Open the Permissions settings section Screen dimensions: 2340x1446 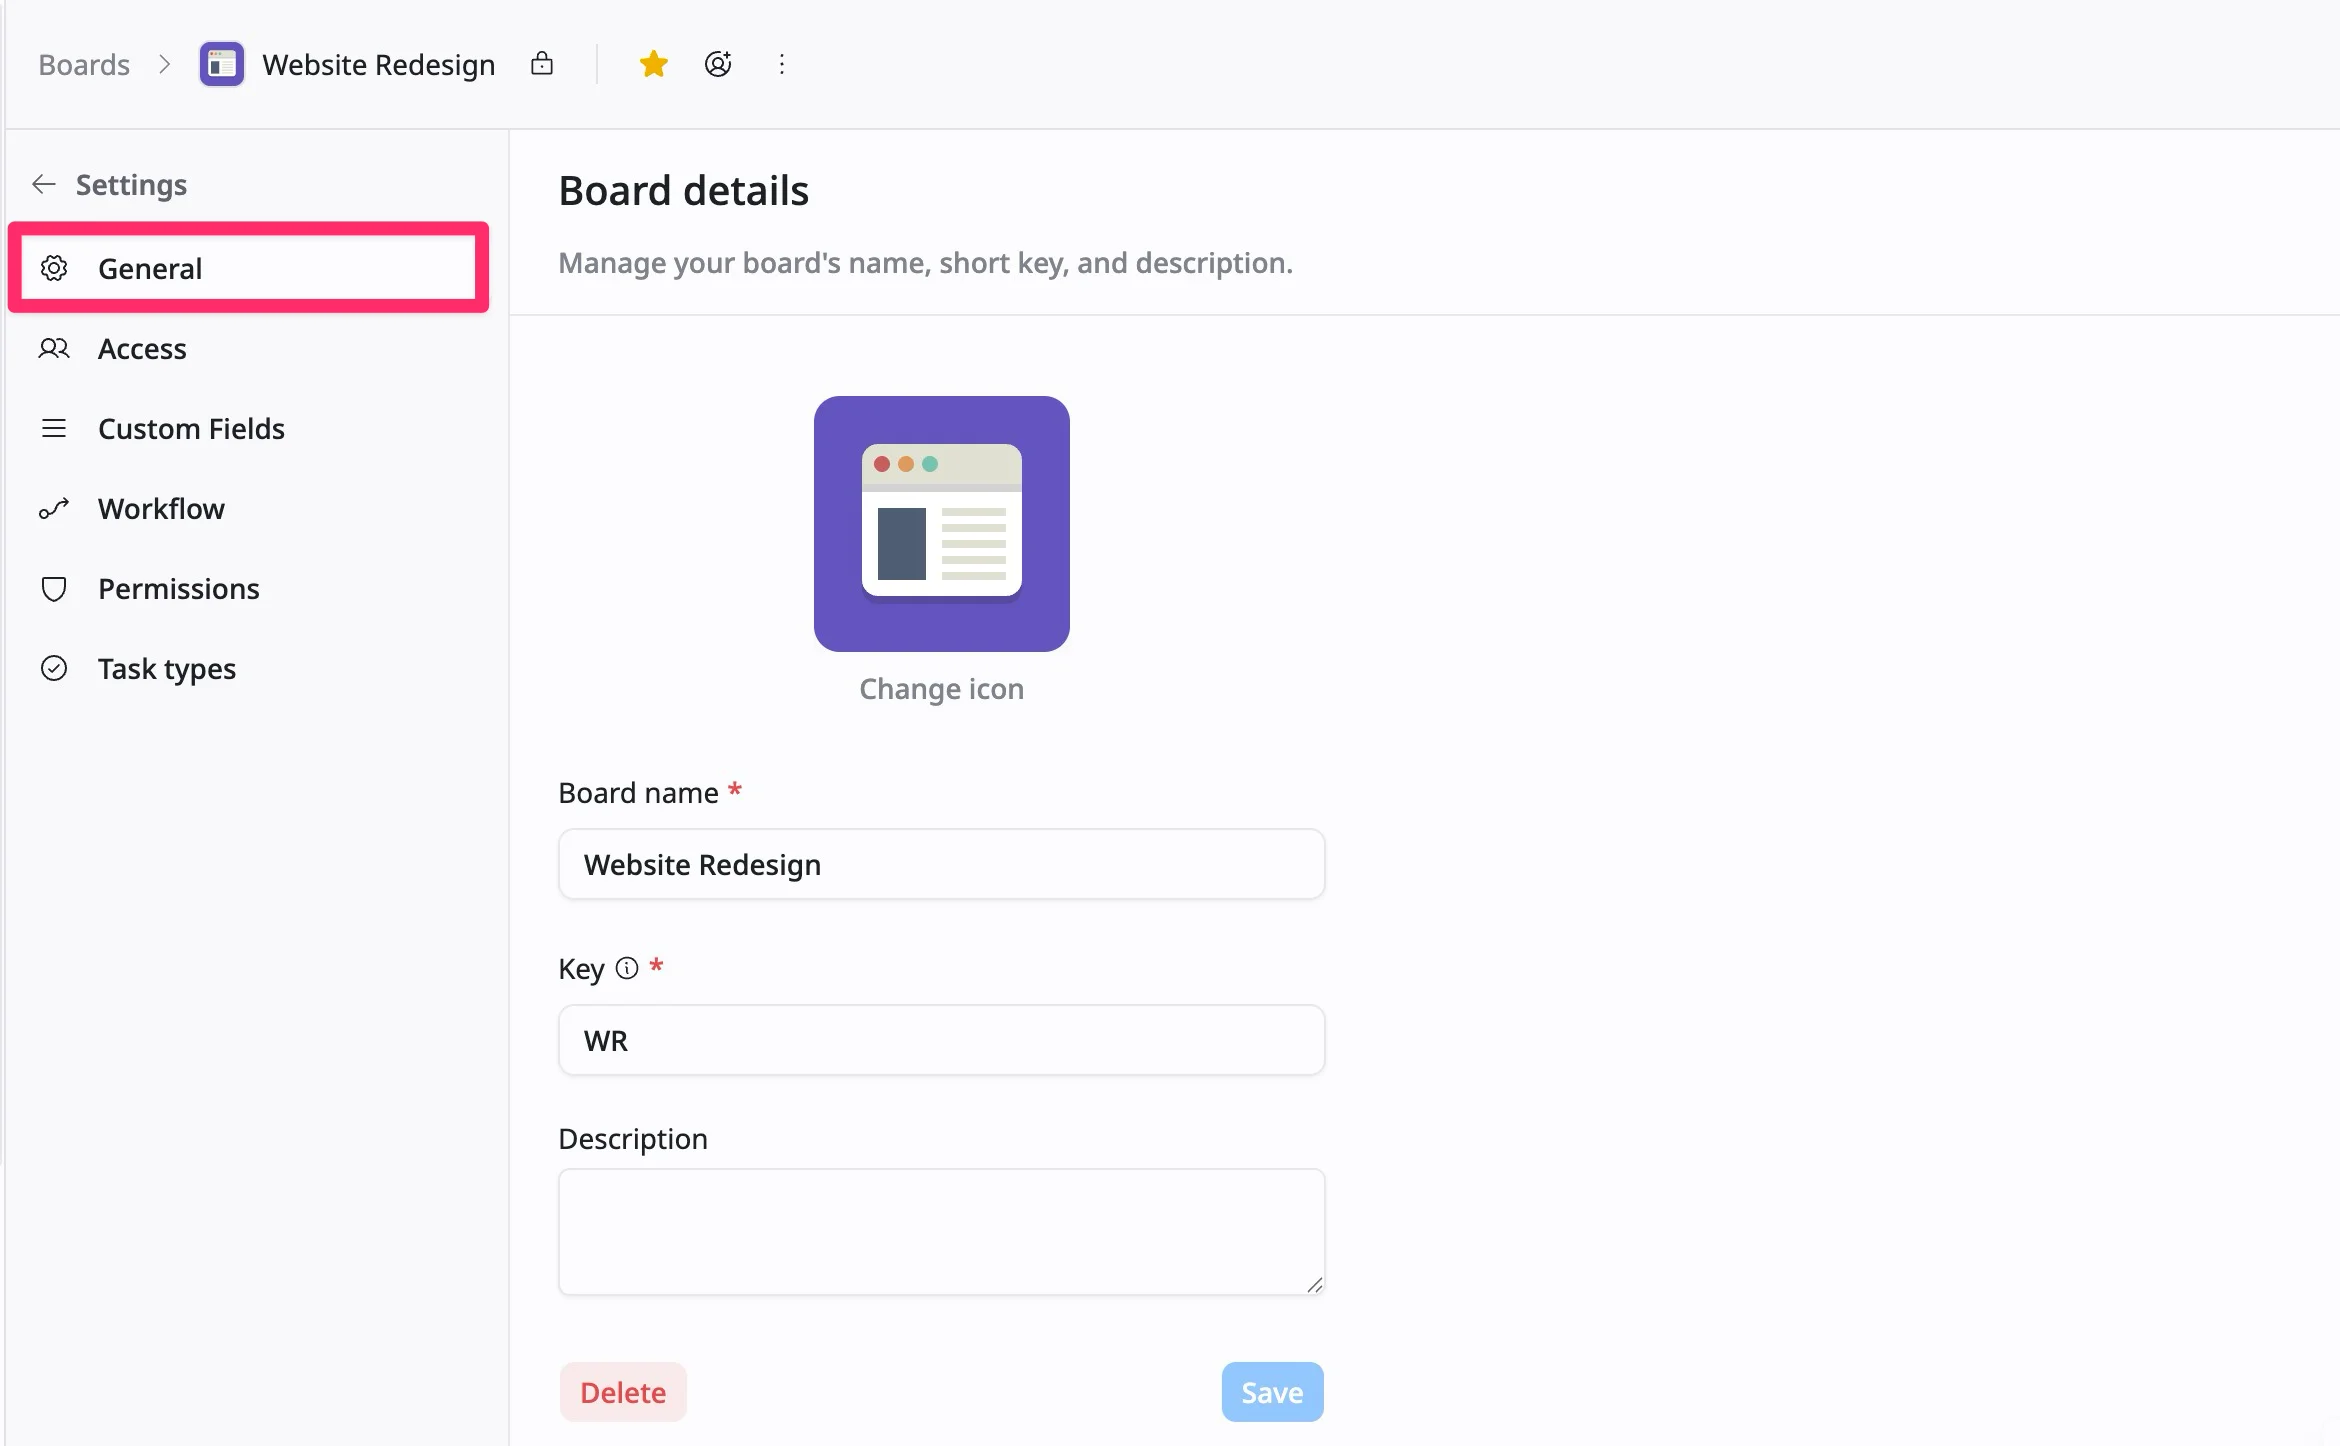click(248, 588)
